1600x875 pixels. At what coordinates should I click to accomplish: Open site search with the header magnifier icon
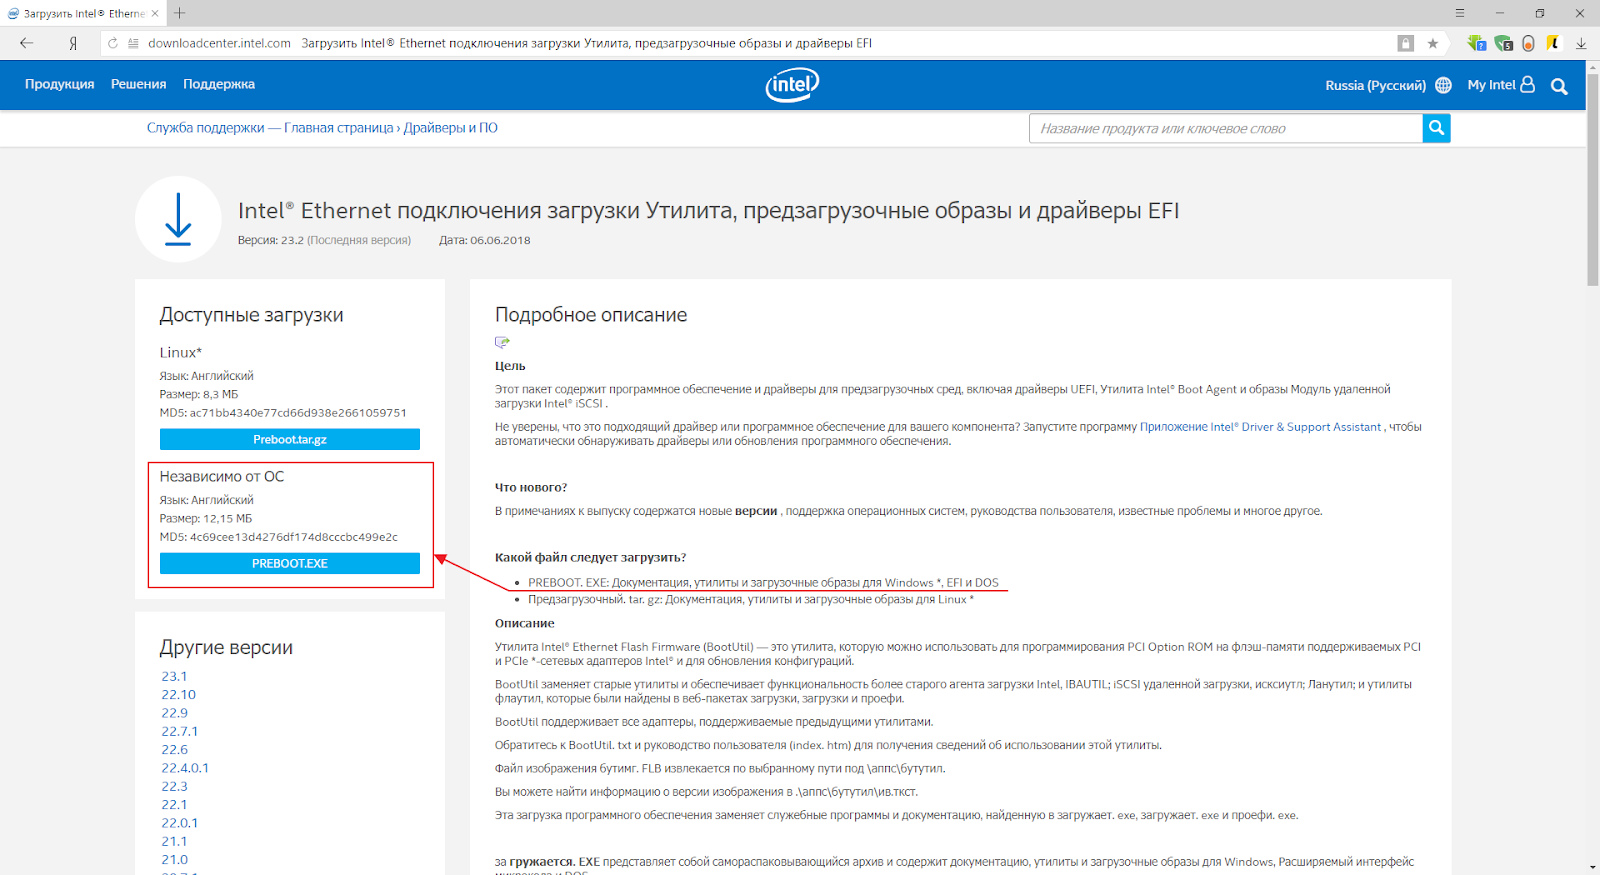1559,86
